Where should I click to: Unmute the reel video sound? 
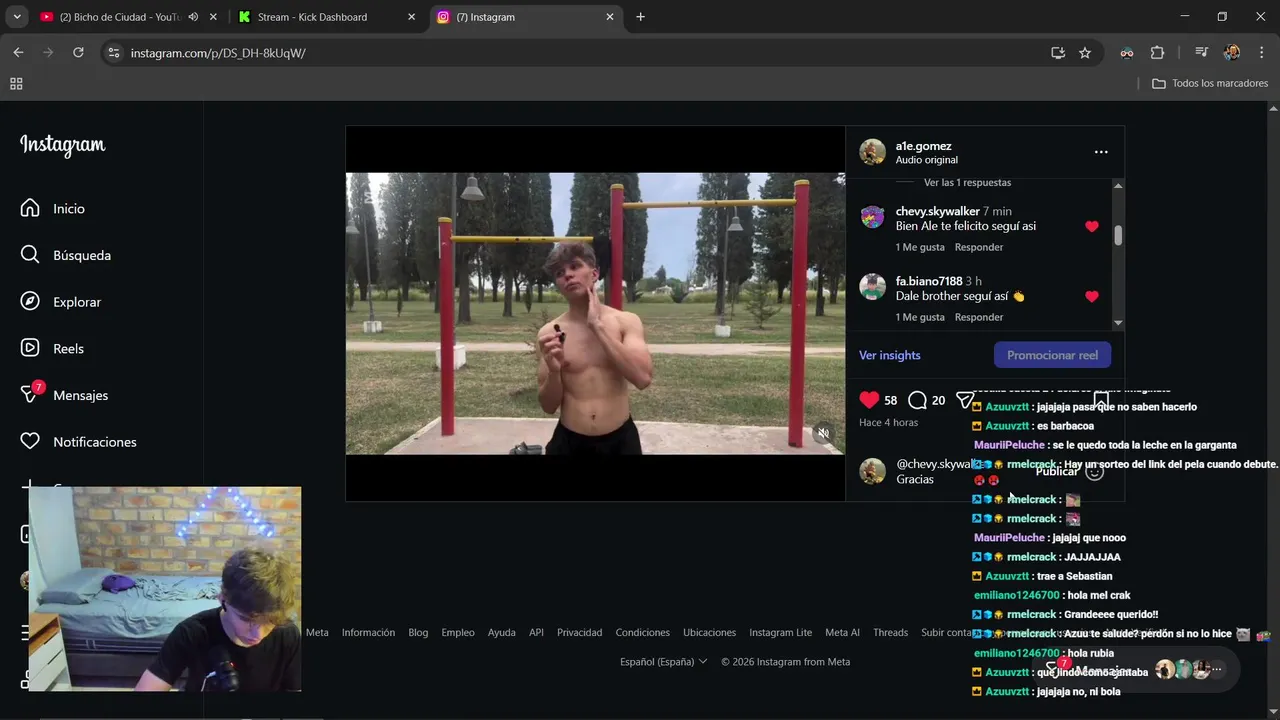(x=823, y=433)
